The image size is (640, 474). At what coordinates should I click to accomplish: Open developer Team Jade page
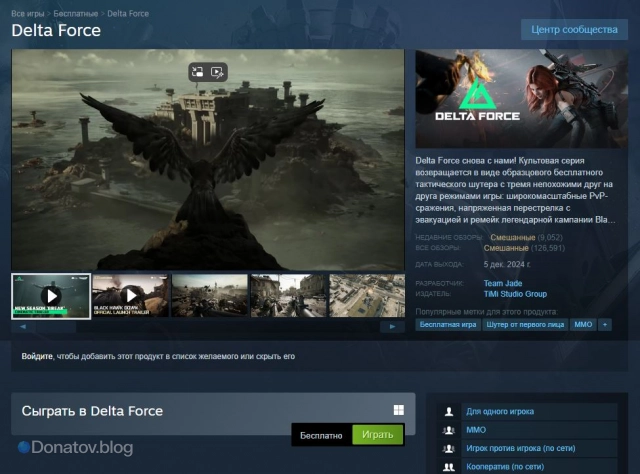point(502,283)
